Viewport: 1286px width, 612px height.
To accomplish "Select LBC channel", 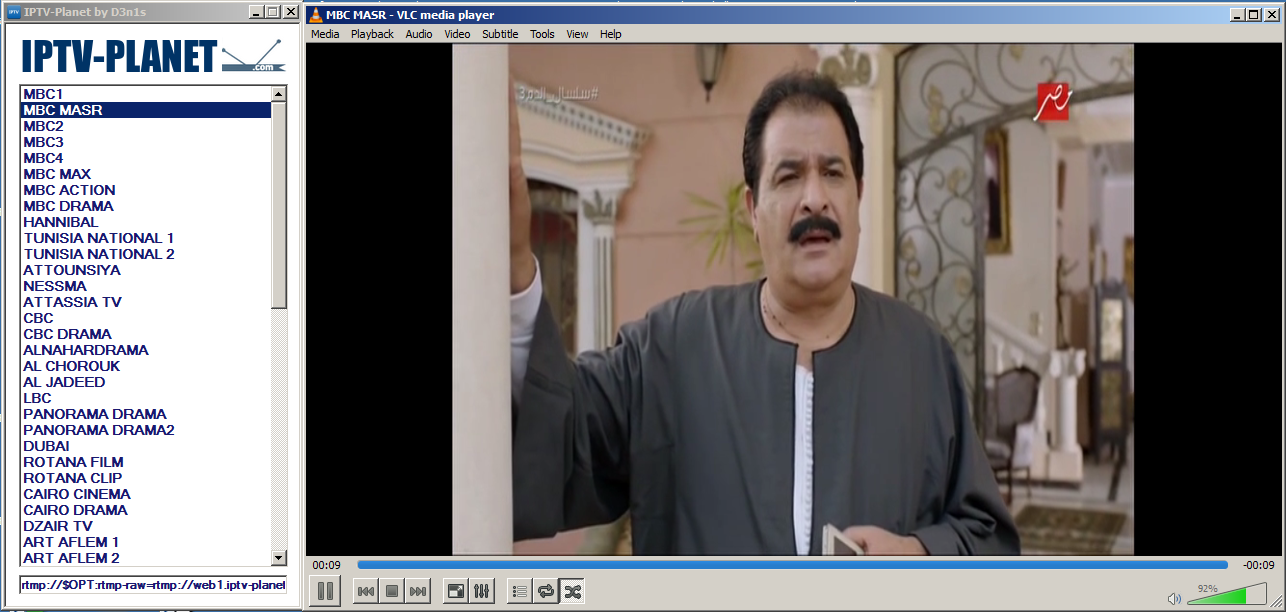I will pos(145,398).
